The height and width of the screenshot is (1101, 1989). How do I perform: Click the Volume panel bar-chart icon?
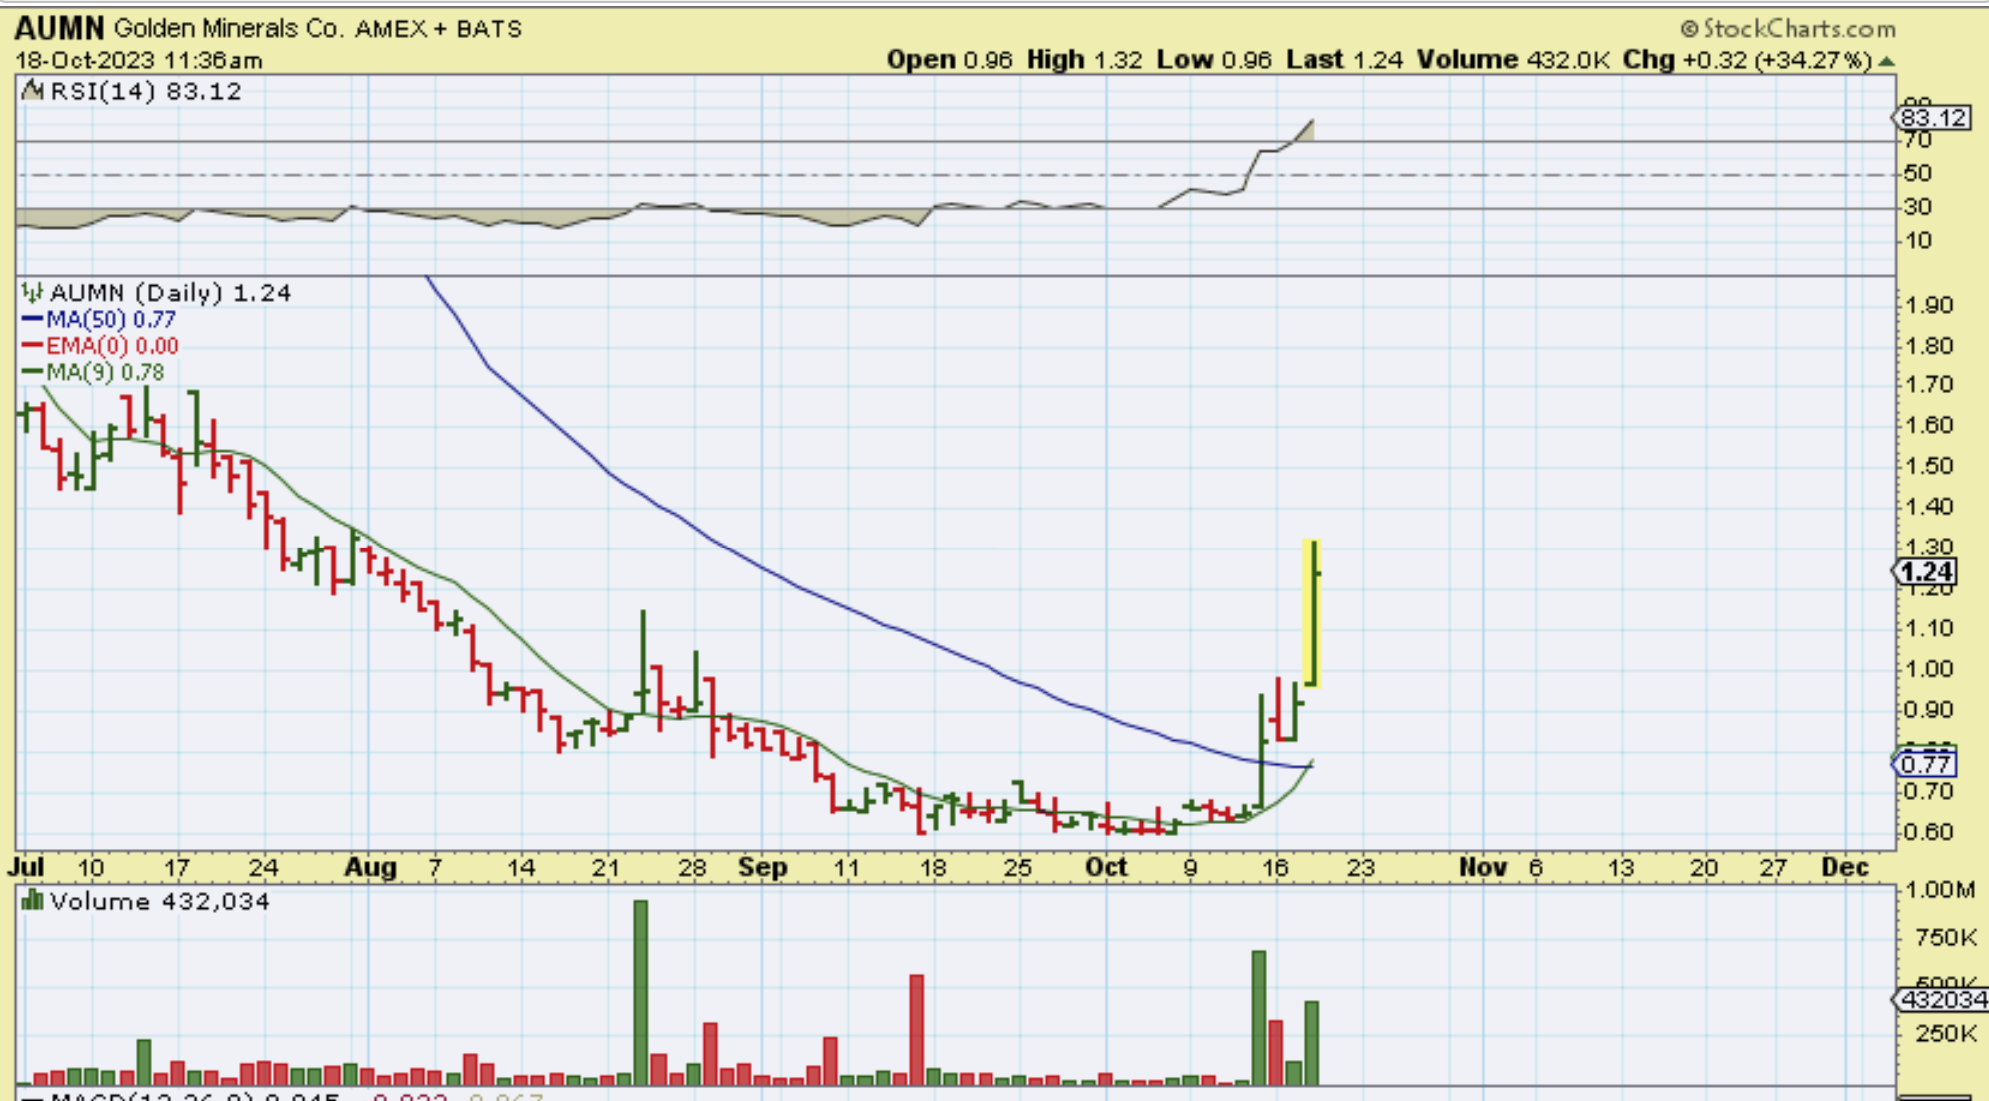coord(32,901)
